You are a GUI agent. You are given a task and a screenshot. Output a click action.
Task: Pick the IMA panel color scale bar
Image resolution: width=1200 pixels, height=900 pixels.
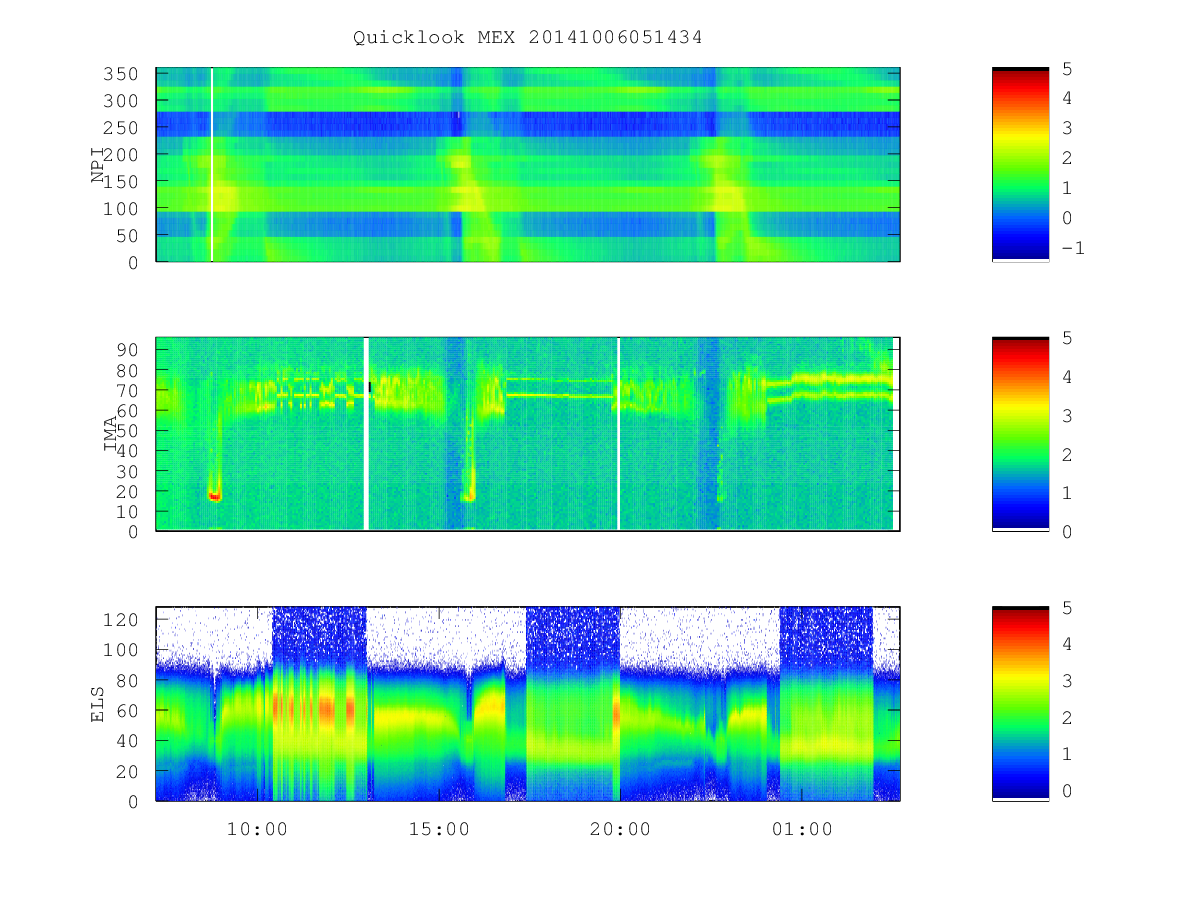coord(1020,434)
